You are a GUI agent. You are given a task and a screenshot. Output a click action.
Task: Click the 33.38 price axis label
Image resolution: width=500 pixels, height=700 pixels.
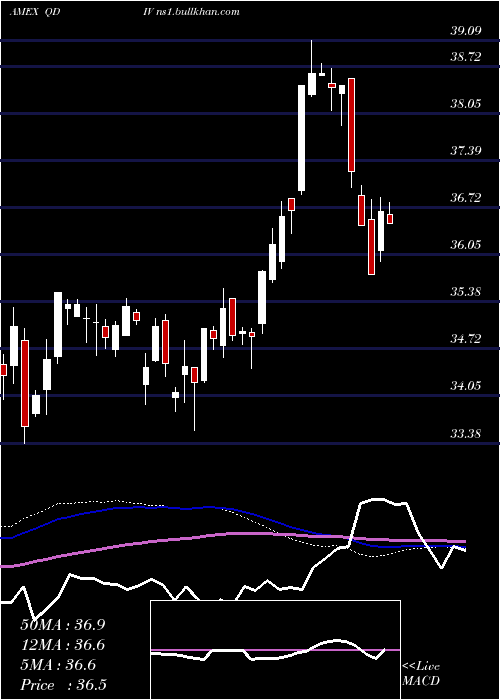point(465,433)
